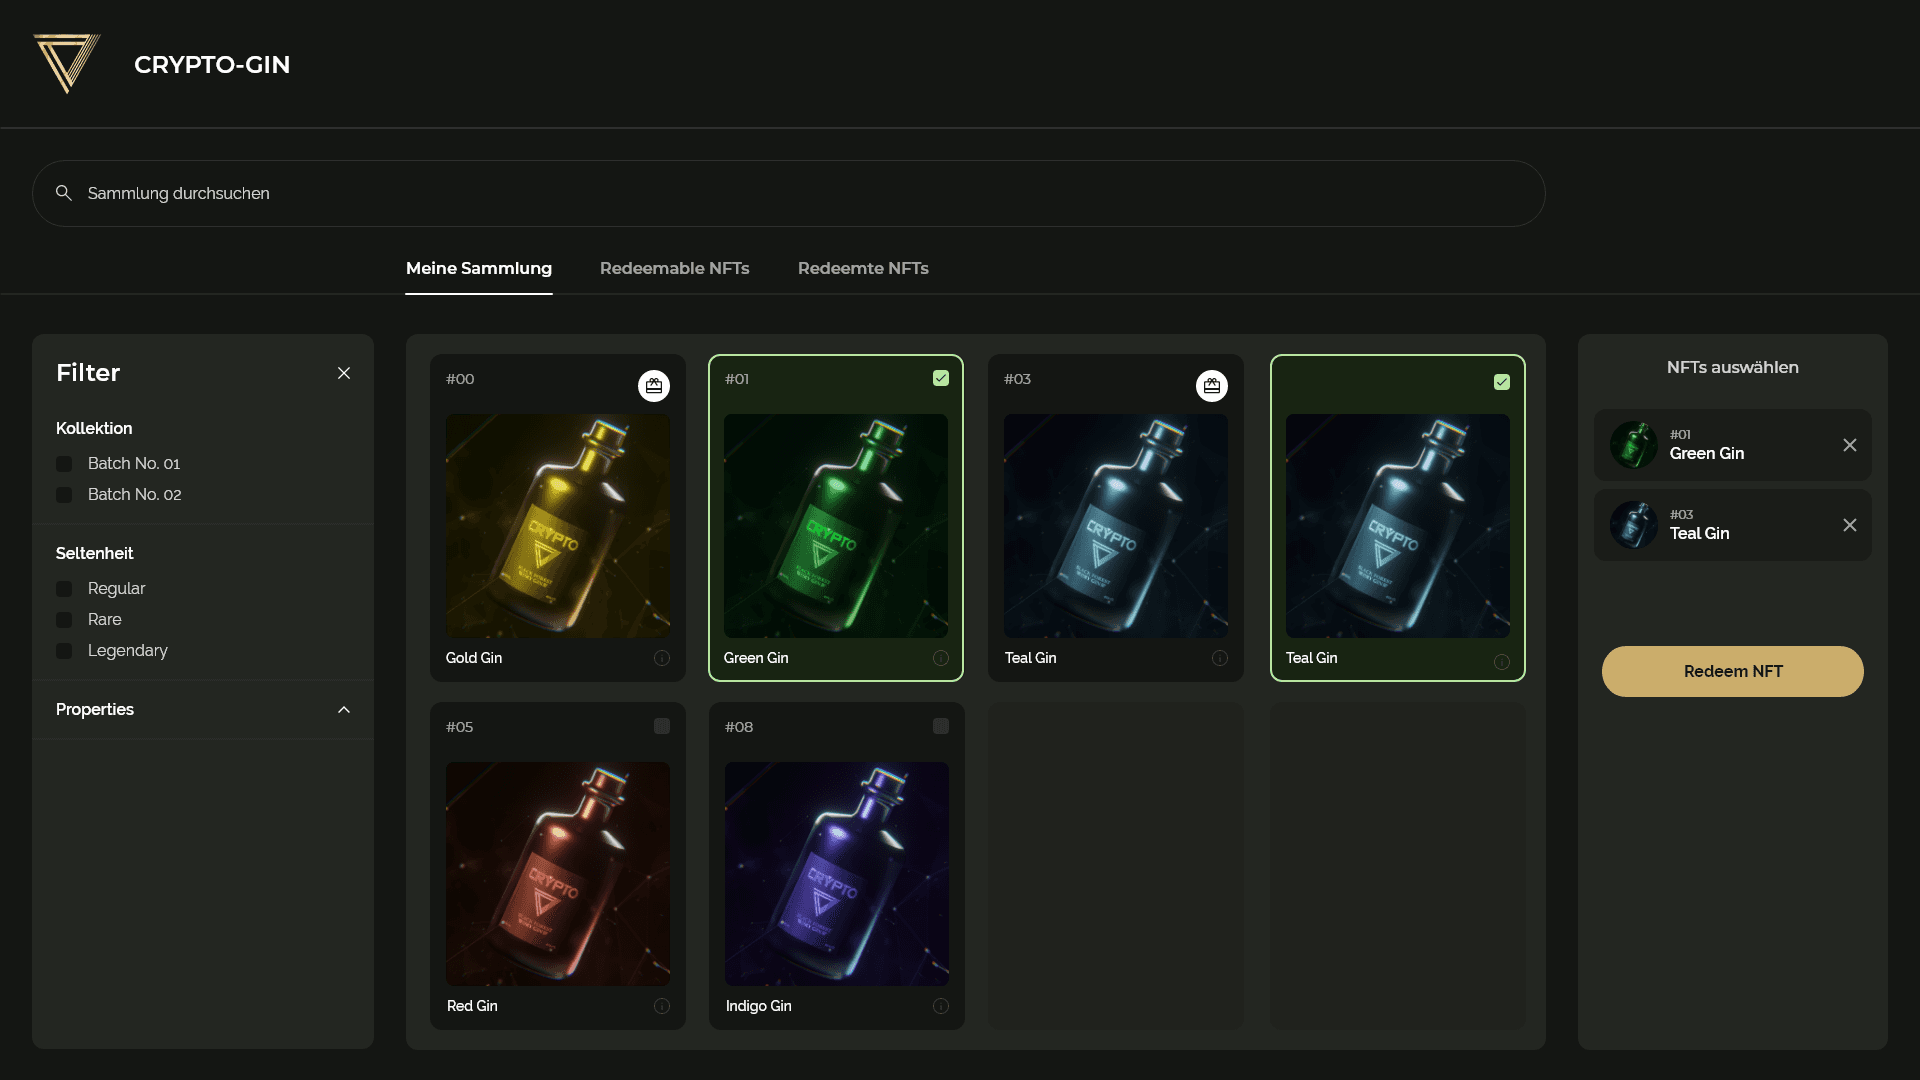Image resolution: width=1920 pixels, height=1080 pixels.
Task: Switch to the Redeemable NFTs tab
Action: pyautogui.click(x=674, y=268)
